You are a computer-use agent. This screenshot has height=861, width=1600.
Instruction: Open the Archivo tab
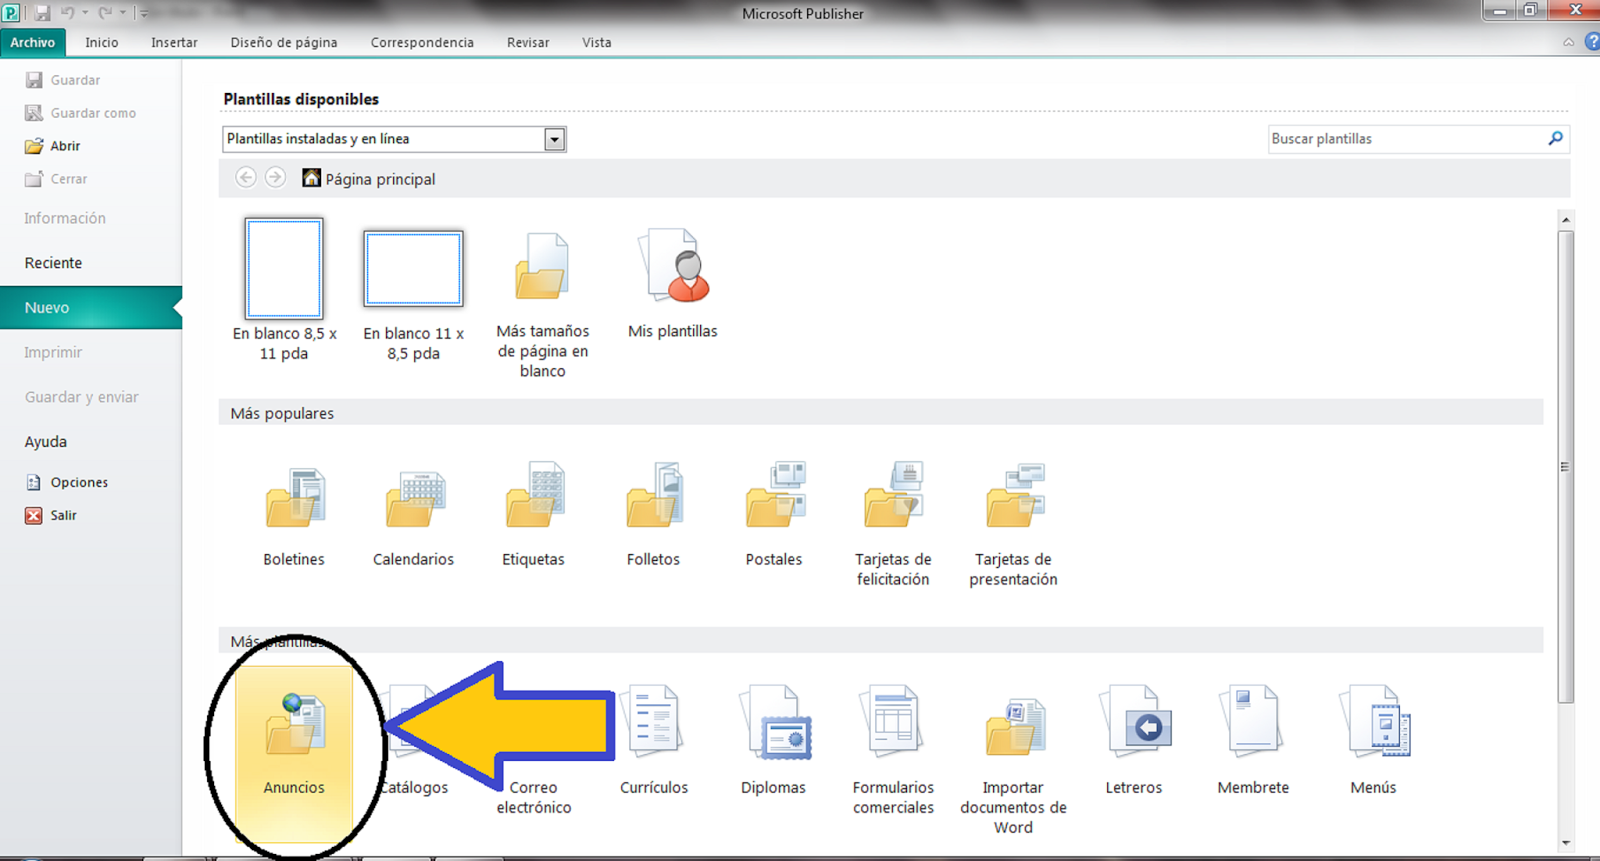pos(33,42)
